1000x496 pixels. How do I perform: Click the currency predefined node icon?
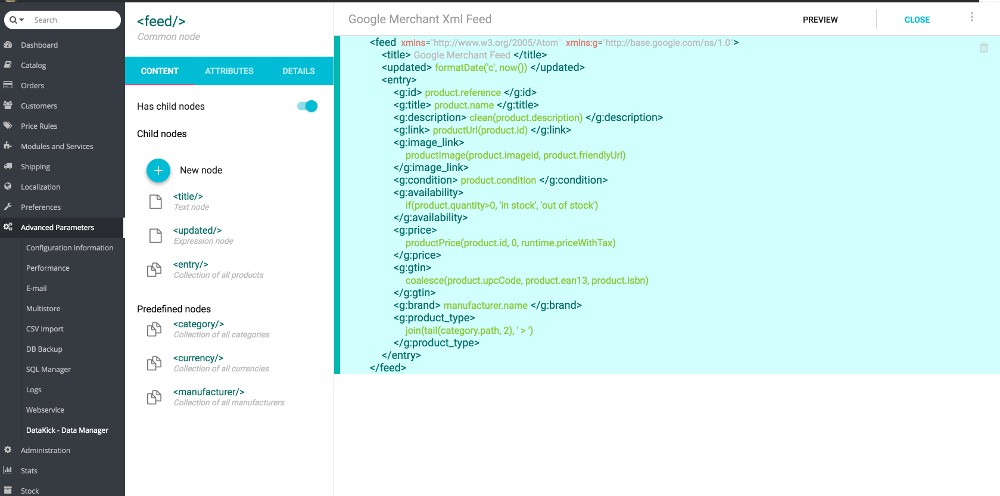154,363
